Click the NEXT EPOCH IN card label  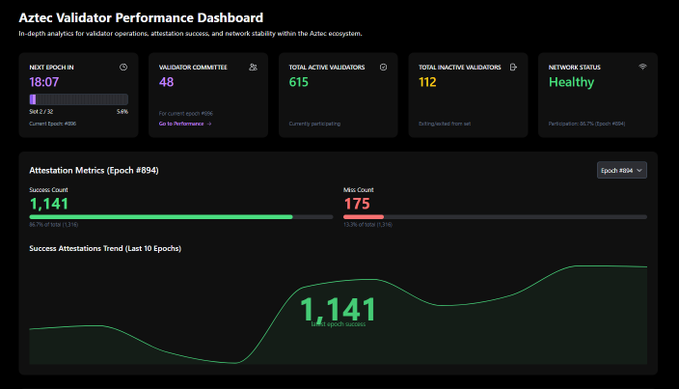(52, 67)
